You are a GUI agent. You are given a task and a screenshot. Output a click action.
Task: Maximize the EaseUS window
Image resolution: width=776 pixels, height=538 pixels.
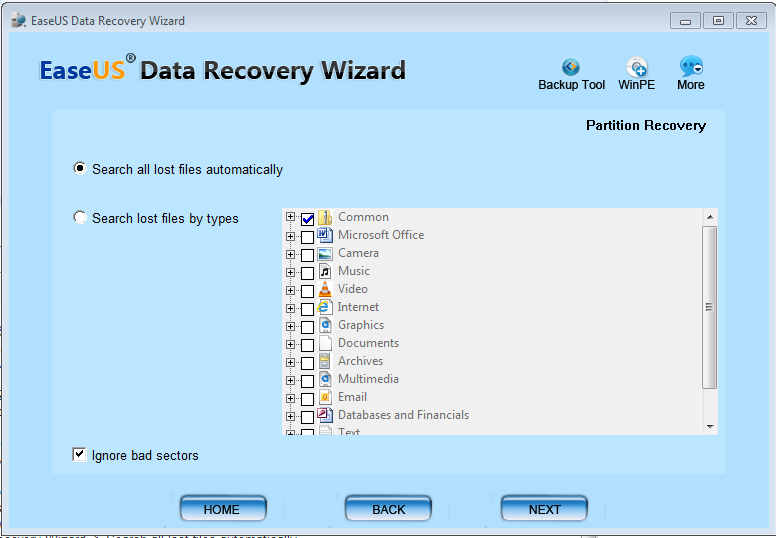(718, 21)
